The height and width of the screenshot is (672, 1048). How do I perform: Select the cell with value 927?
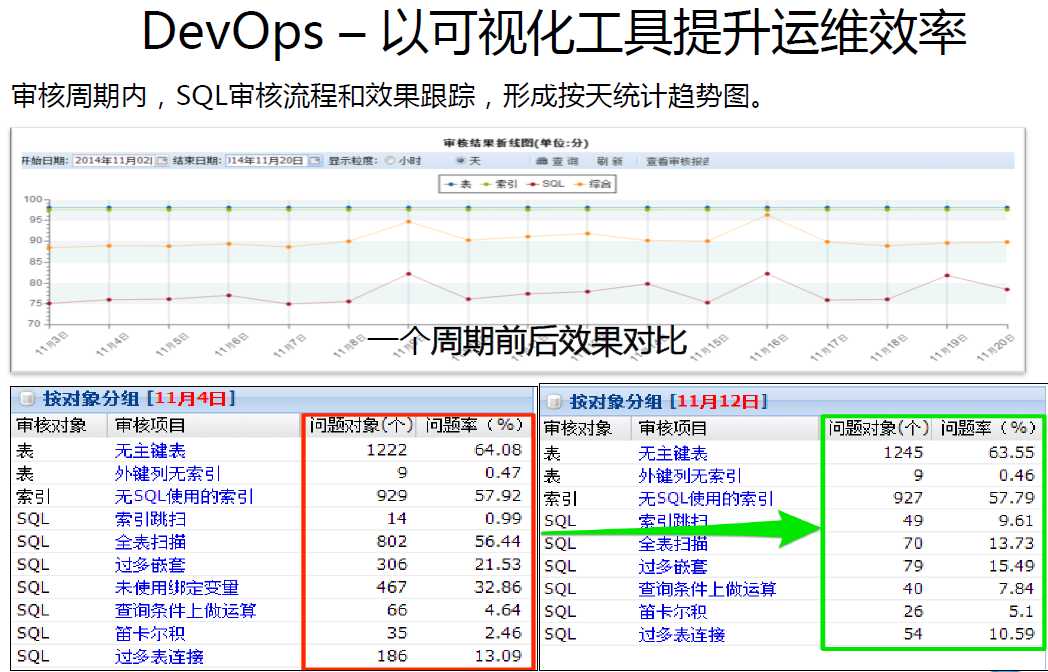click(x=908, y=498)
